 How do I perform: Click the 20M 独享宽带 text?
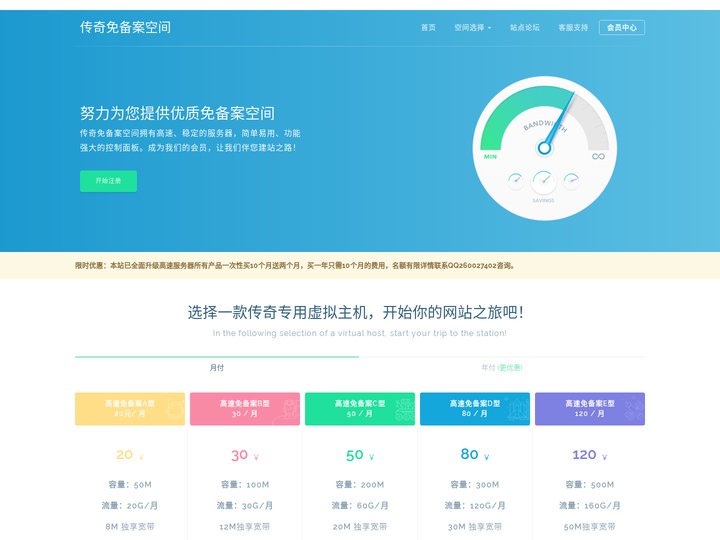tap(360, 527)
